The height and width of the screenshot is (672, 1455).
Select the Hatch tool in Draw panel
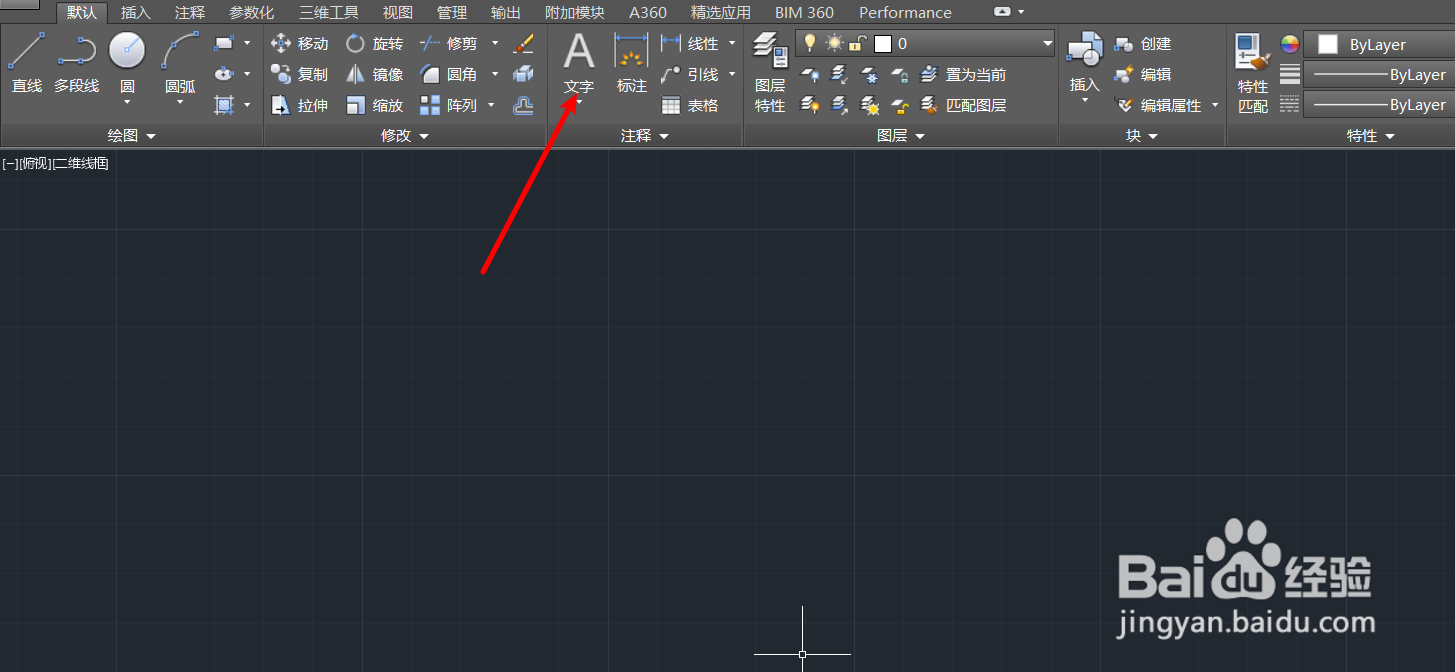click(x=223, y=104)
